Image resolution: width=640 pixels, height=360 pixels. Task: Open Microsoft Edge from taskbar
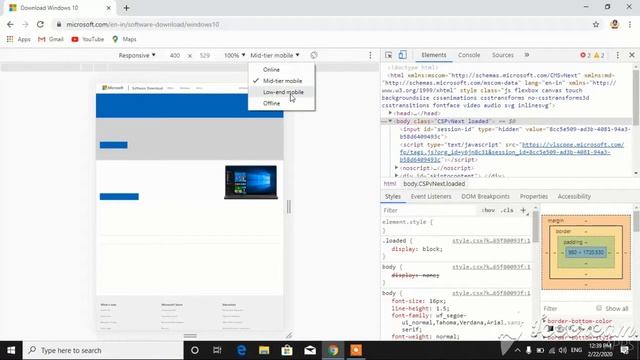(x=241, y=350)
